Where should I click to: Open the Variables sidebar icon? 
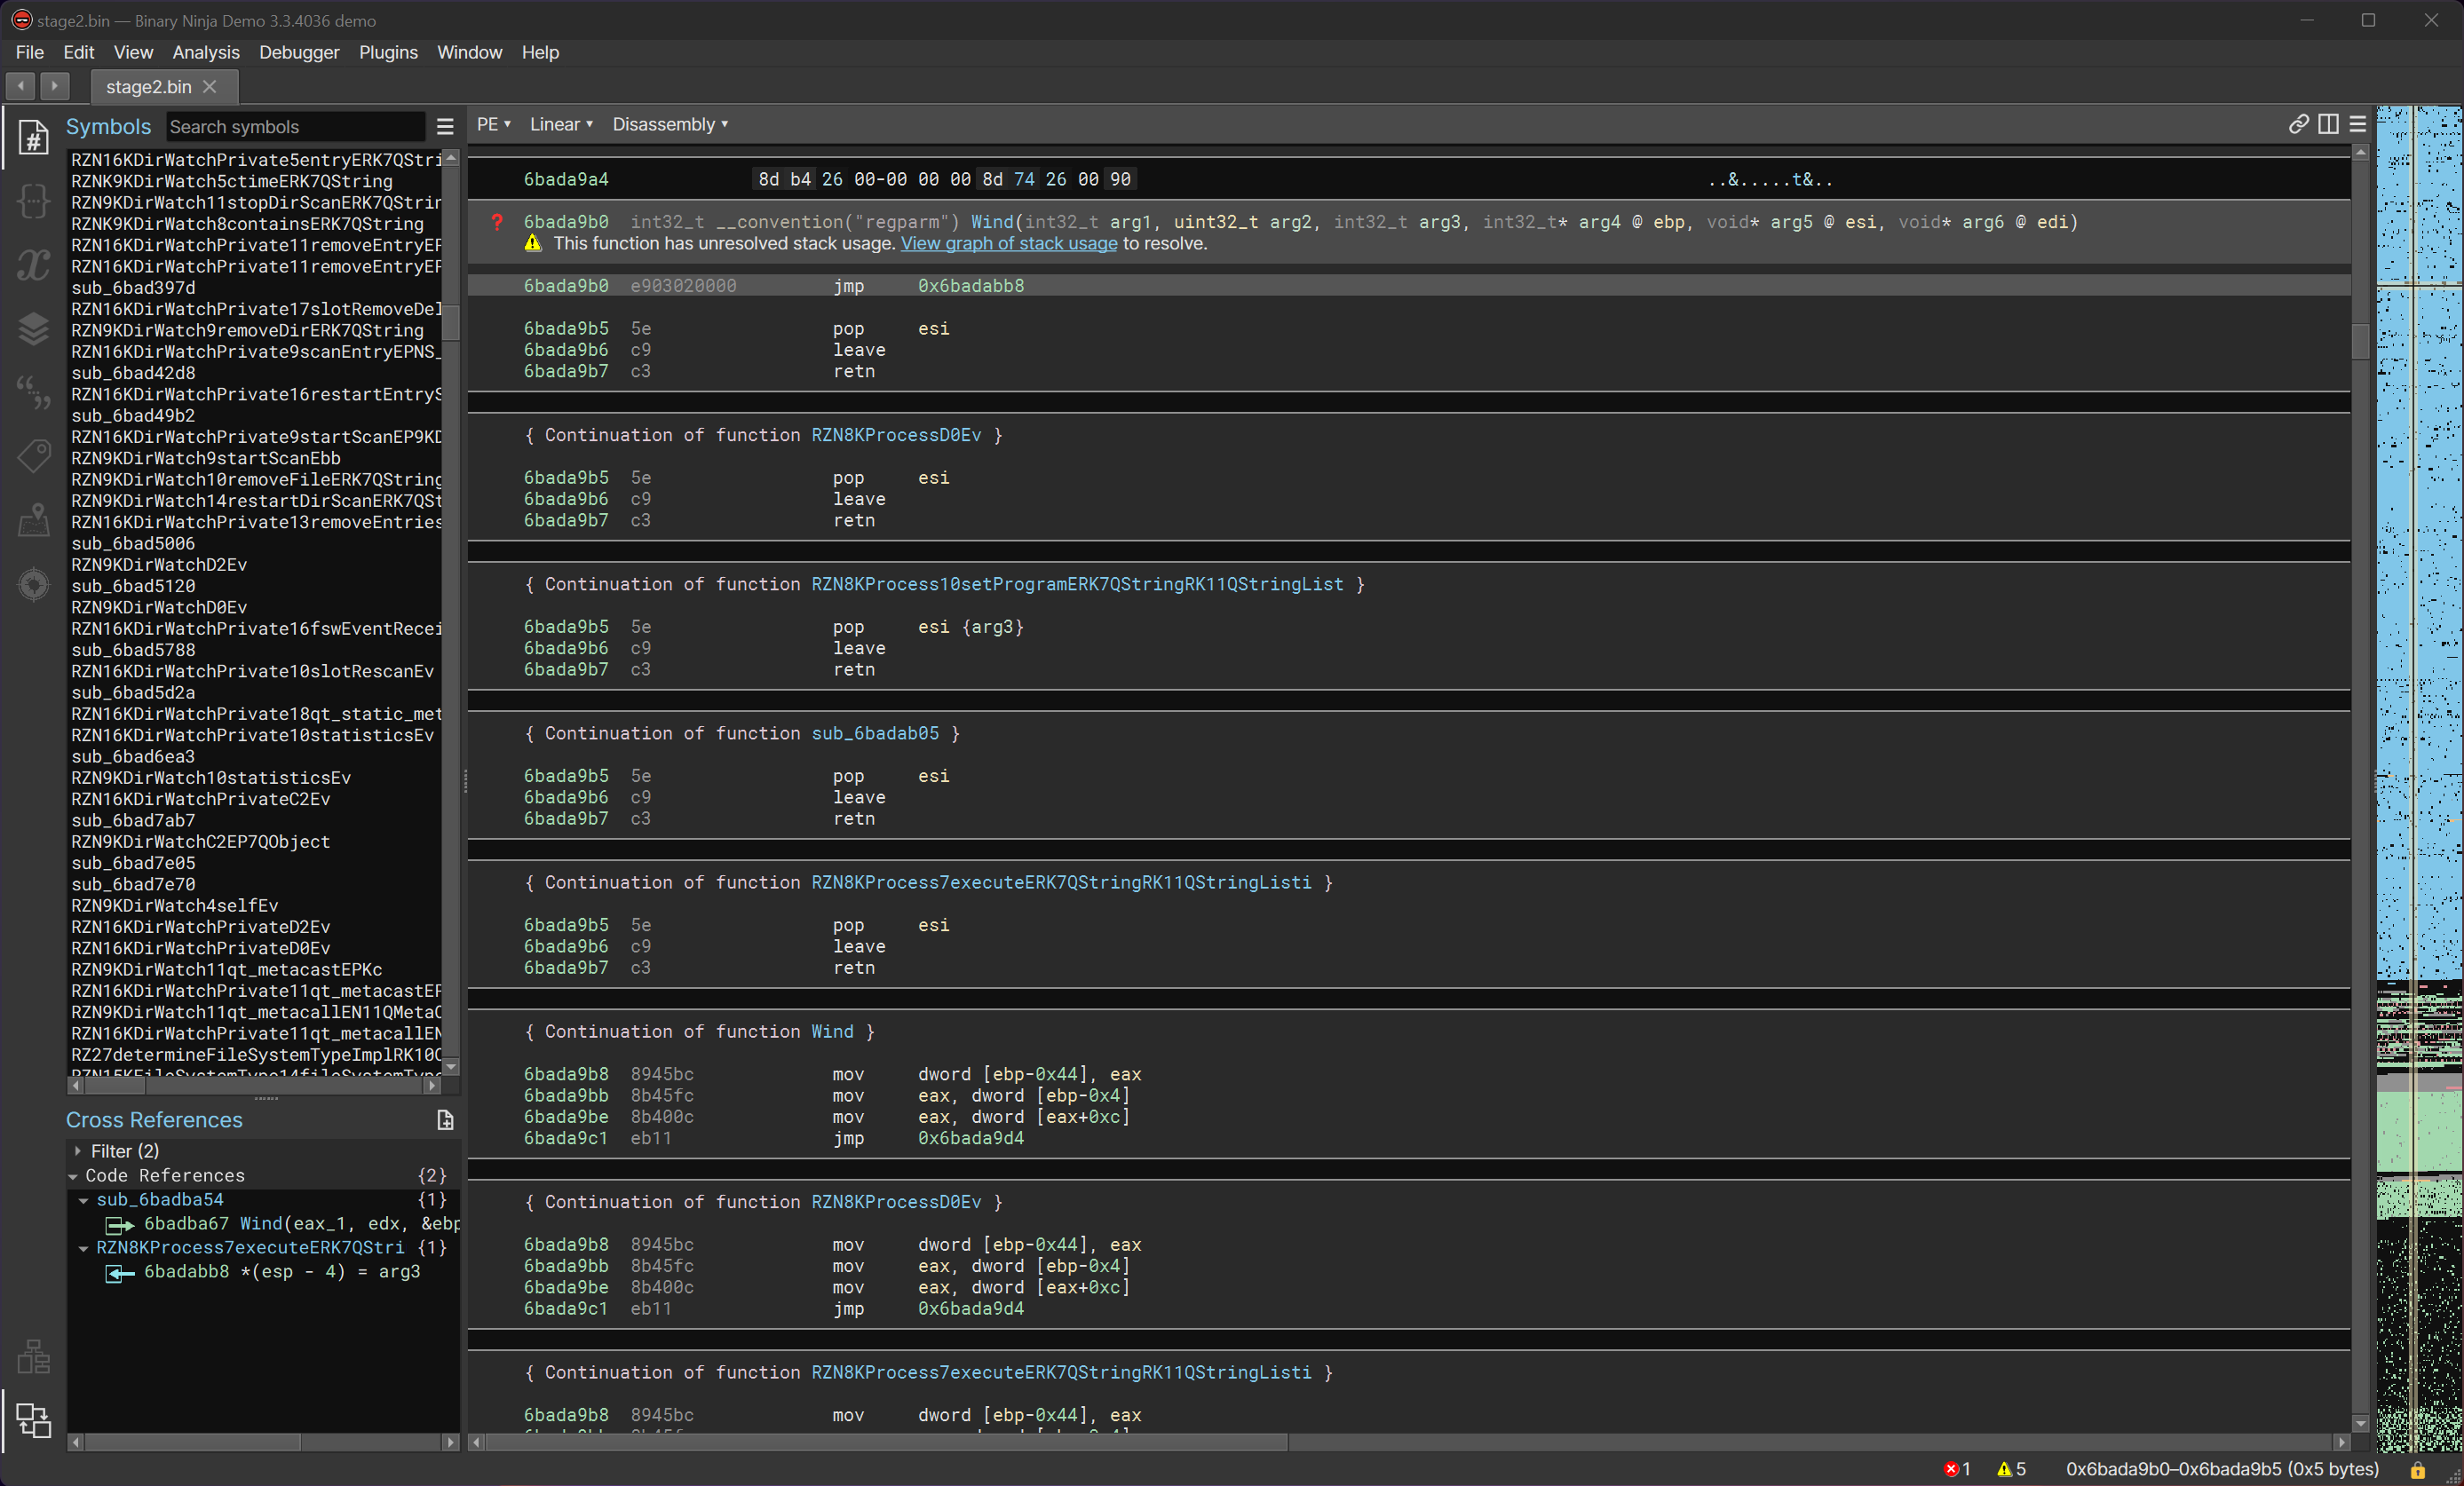(x=33, y=265)
